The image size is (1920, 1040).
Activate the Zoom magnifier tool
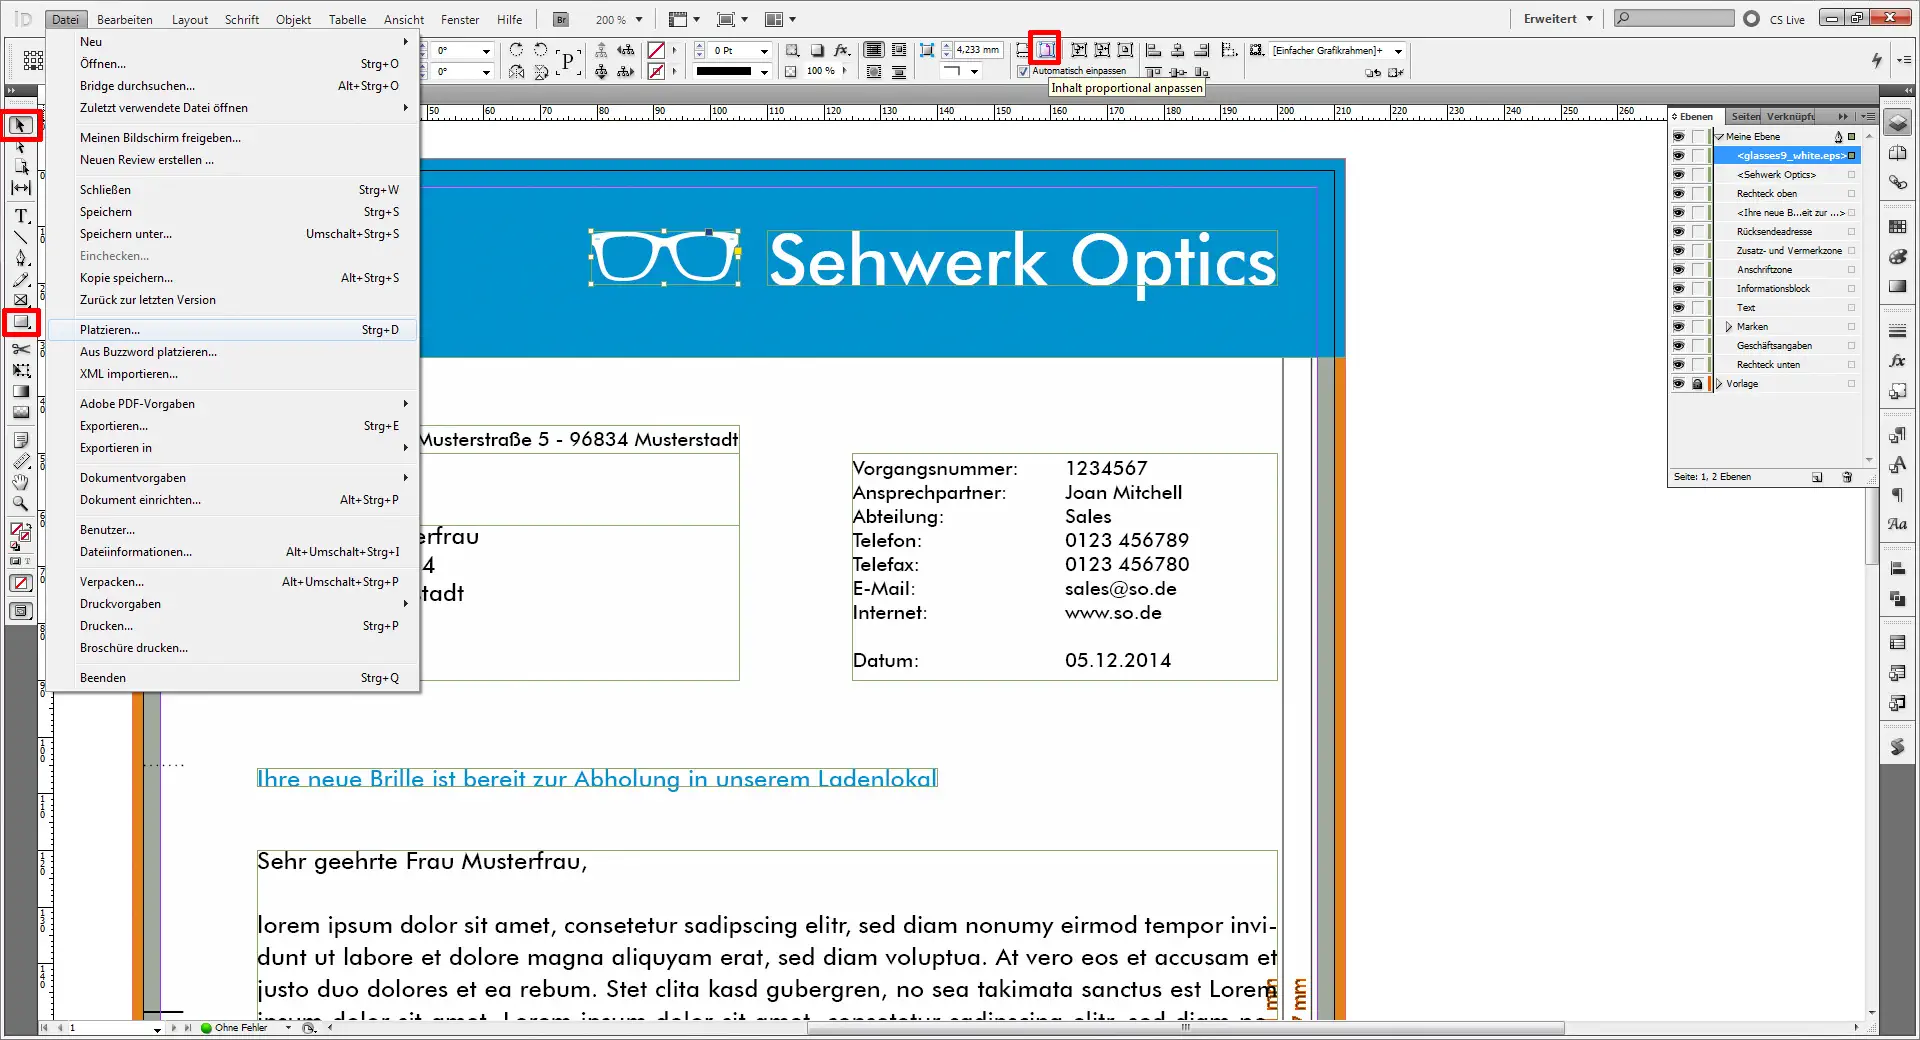pyautogui.click(x=21, y=504)
